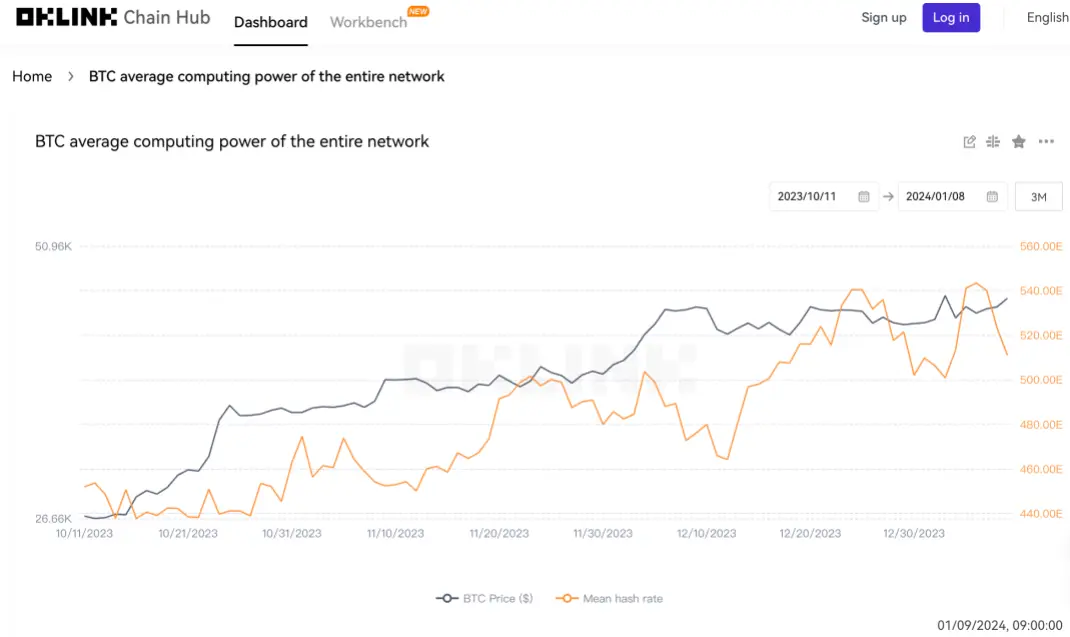Click the start date field 2023/10/11
This screenshot has height=637, width=1070.
click(806, 197)
